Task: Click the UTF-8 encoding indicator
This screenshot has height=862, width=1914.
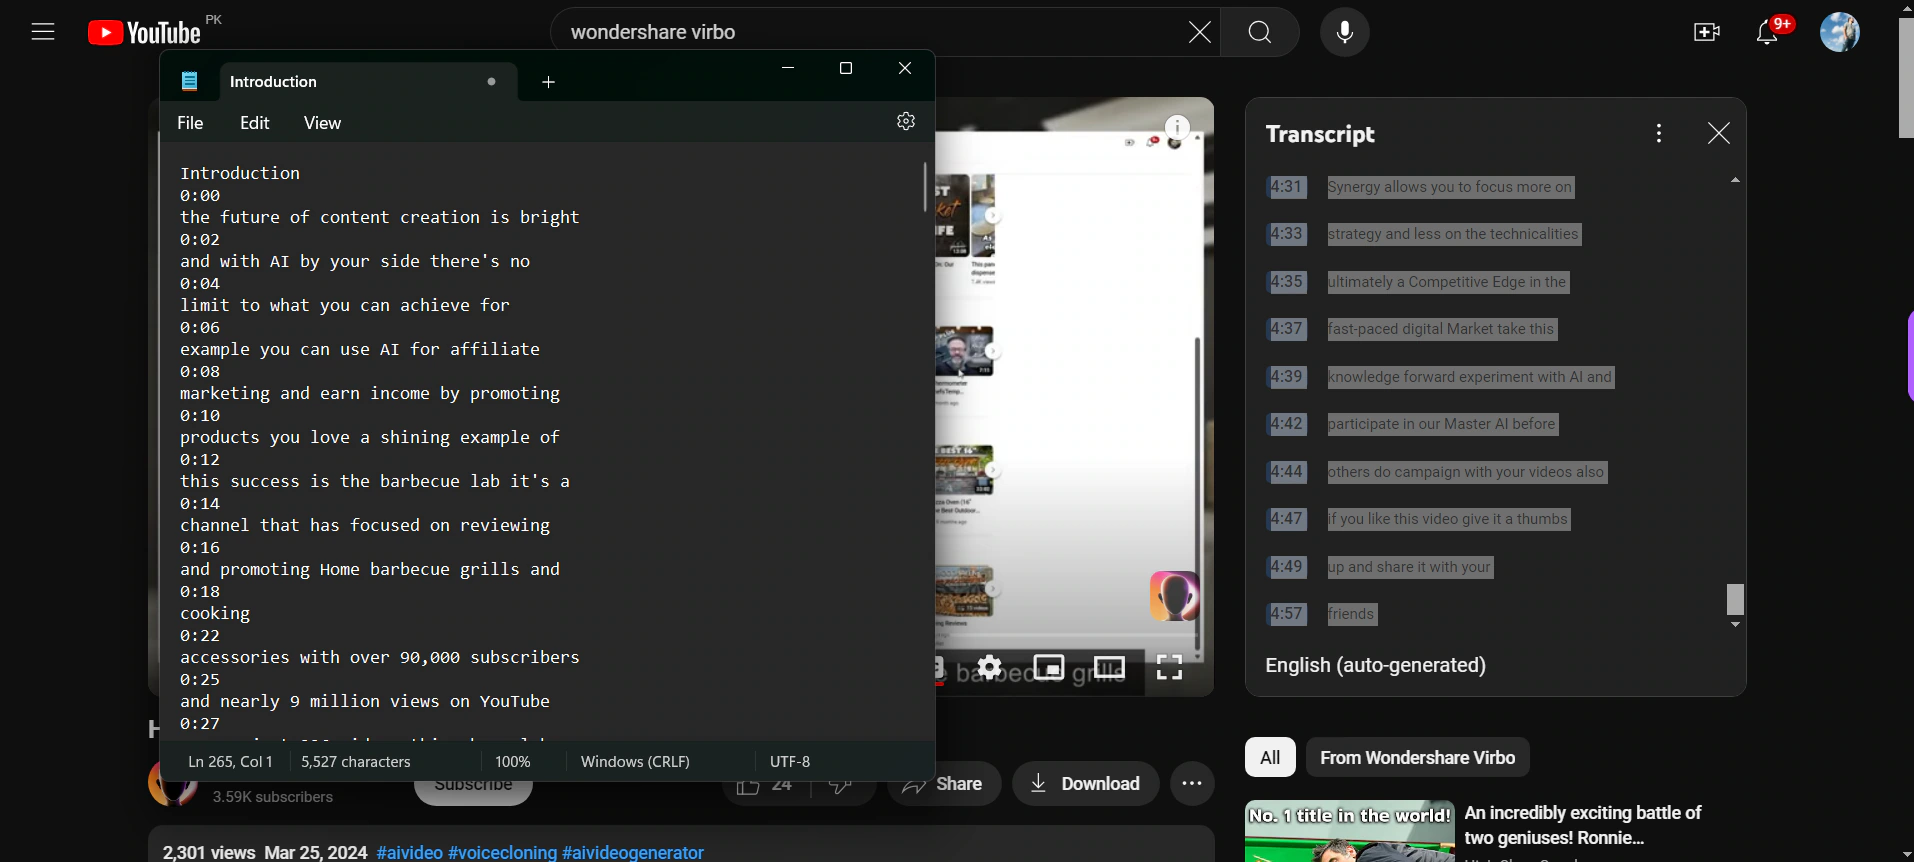Action: click(x=790, y=761)
